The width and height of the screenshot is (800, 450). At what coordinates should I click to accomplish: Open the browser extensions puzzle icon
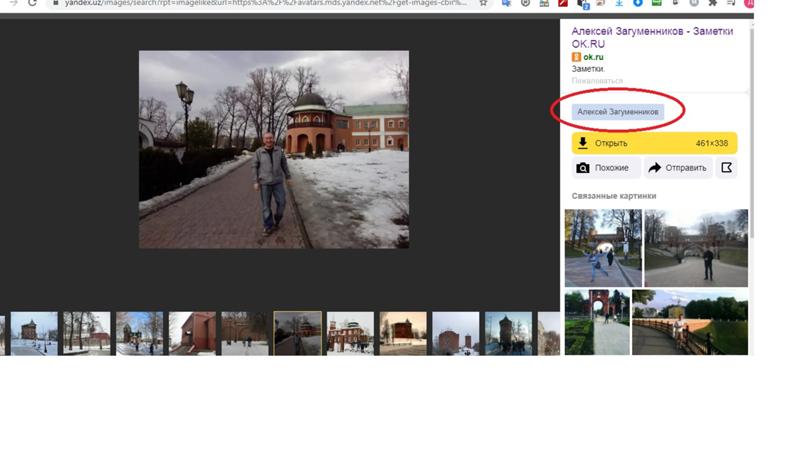[713, 3]
